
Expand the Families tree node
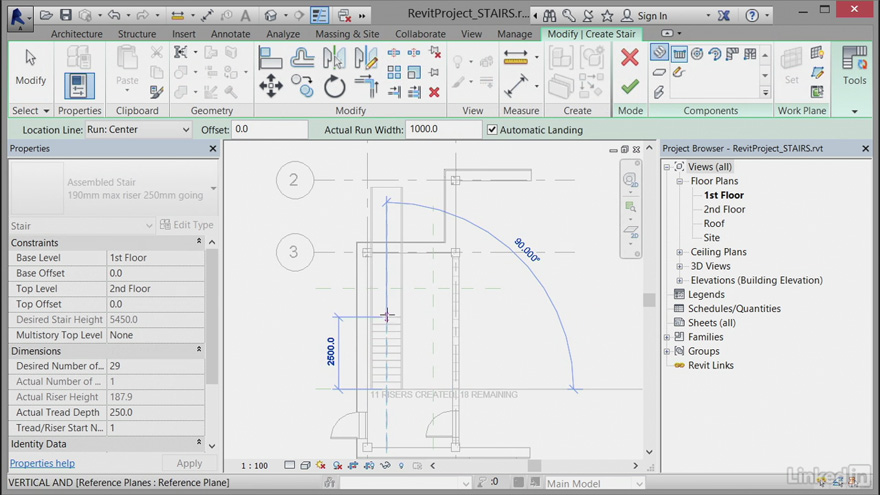(x=667, y=337)
